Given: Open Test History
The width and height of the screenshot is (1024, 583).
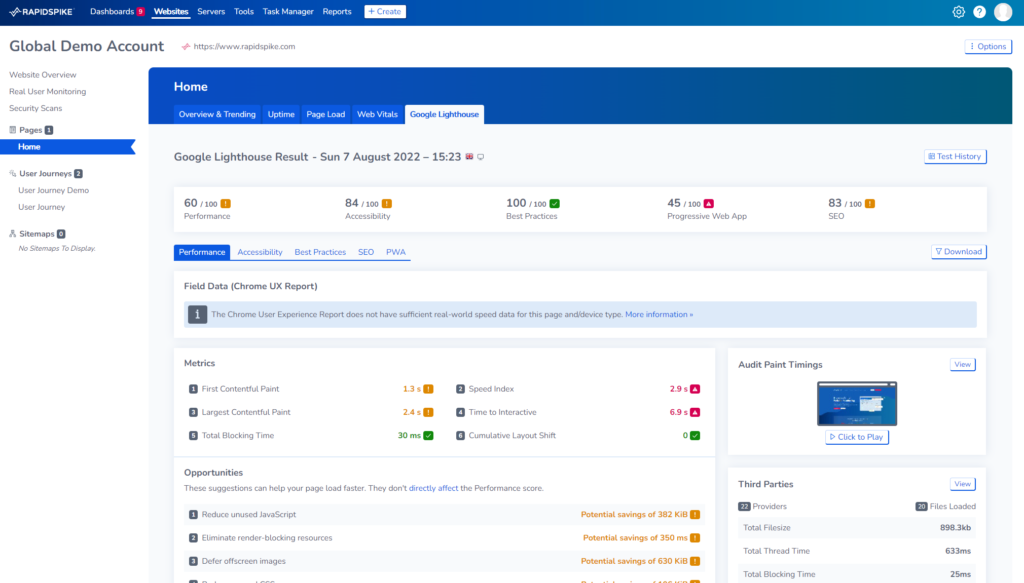Looking at the screenshot, I should (x=955, y=157).
